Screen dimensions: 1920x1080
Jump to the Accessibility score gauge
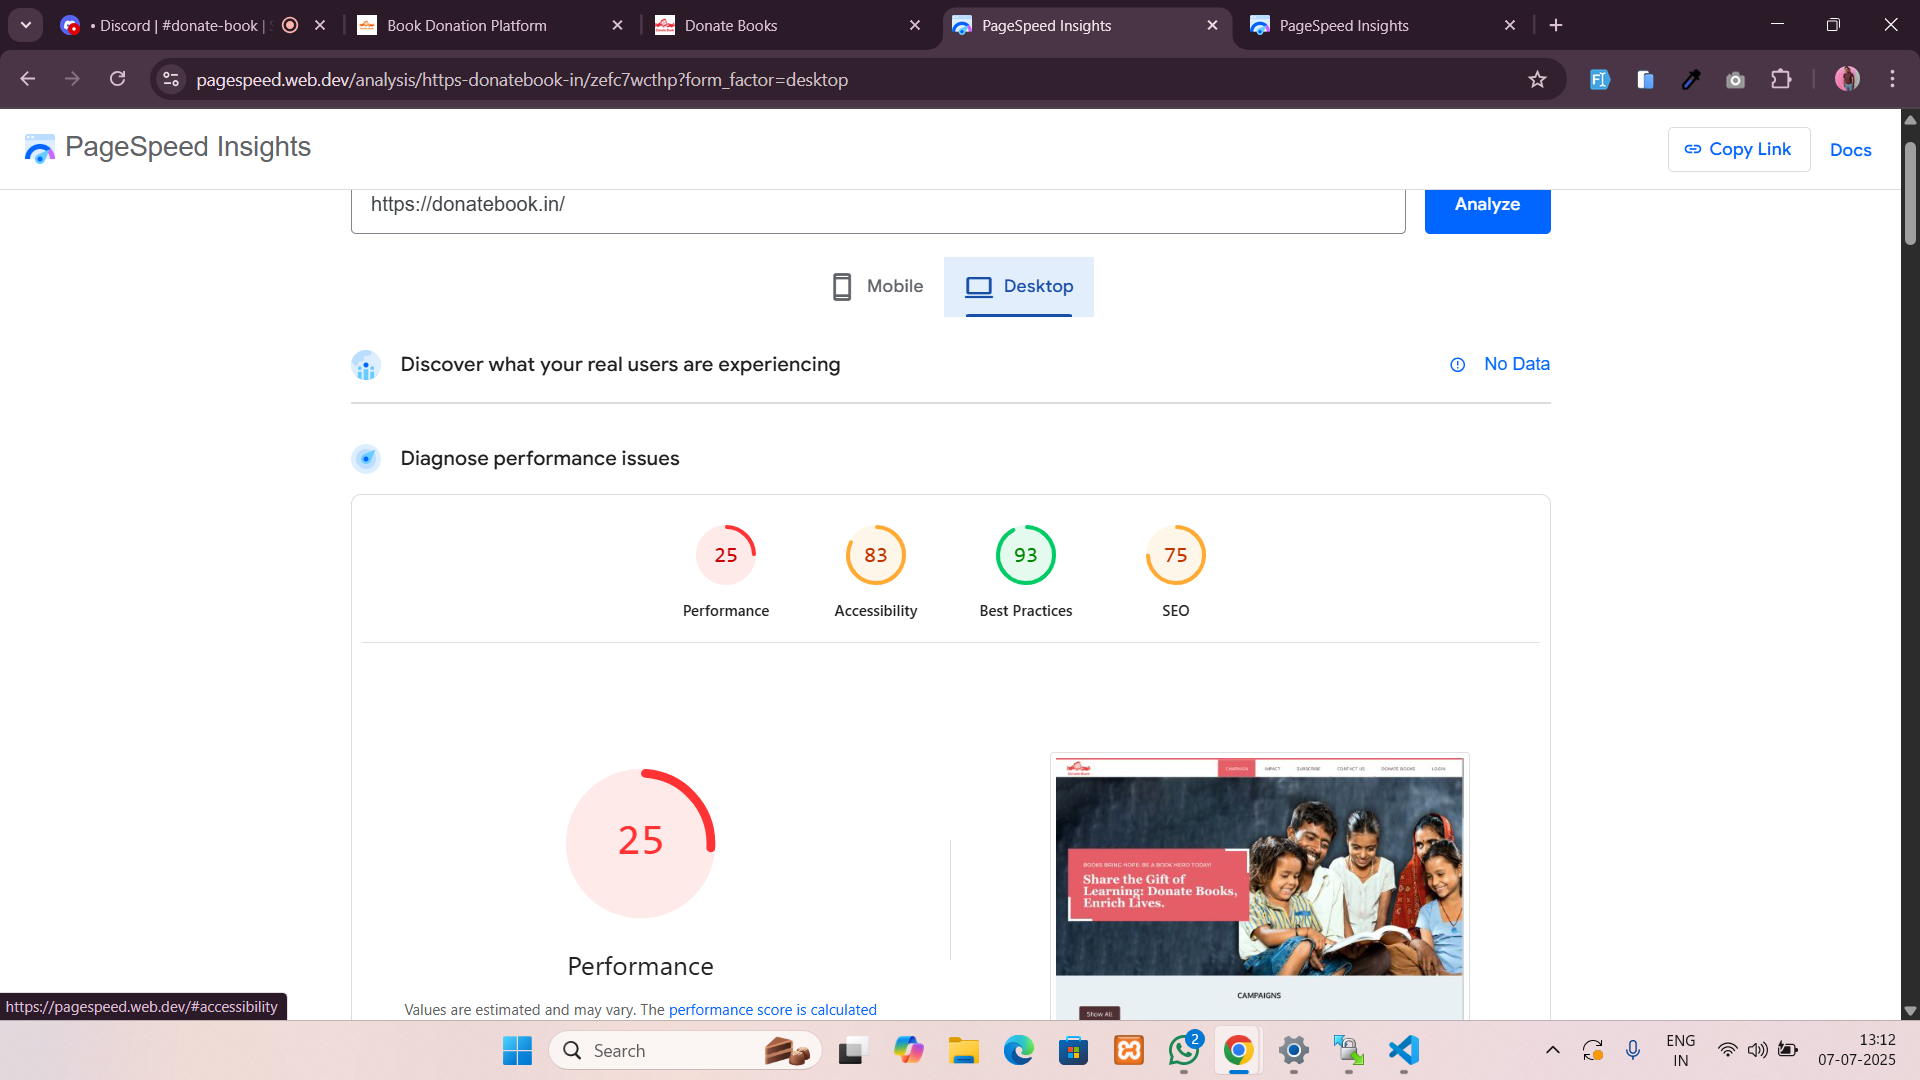pos(875,556)
